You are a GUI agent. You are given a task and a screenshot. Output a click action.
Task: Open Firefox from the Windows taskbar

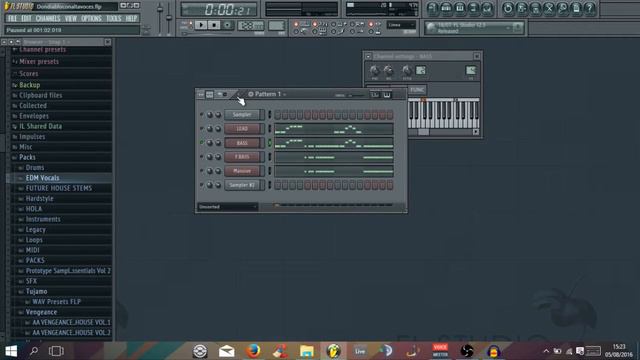(253, 351)
